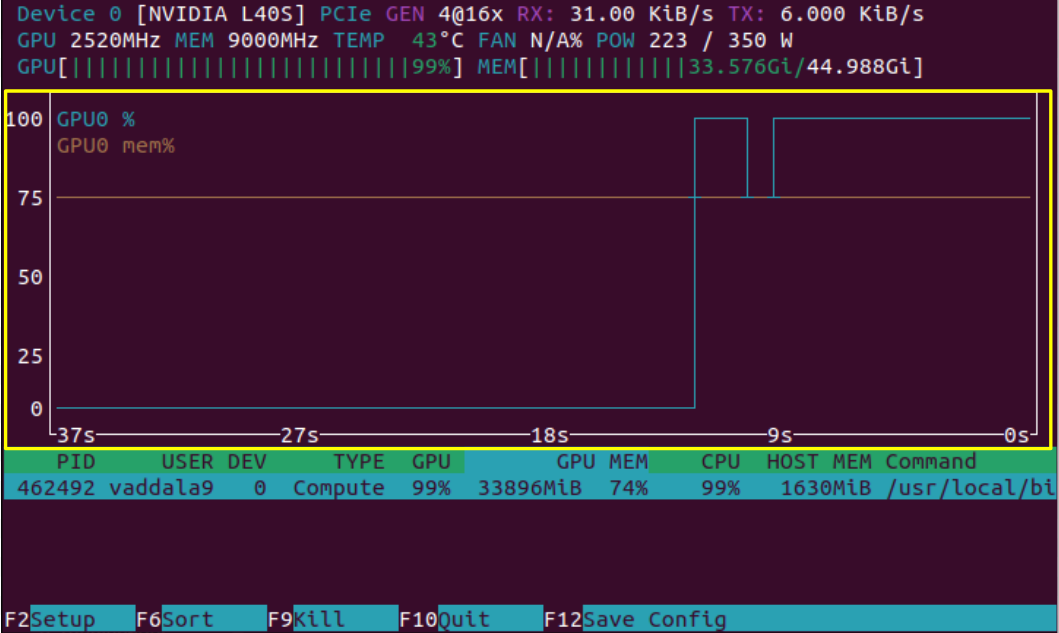This screenshot has width=1059, height=633.
Task: Click the GPU0 % legend label
Action: [95, 119]
